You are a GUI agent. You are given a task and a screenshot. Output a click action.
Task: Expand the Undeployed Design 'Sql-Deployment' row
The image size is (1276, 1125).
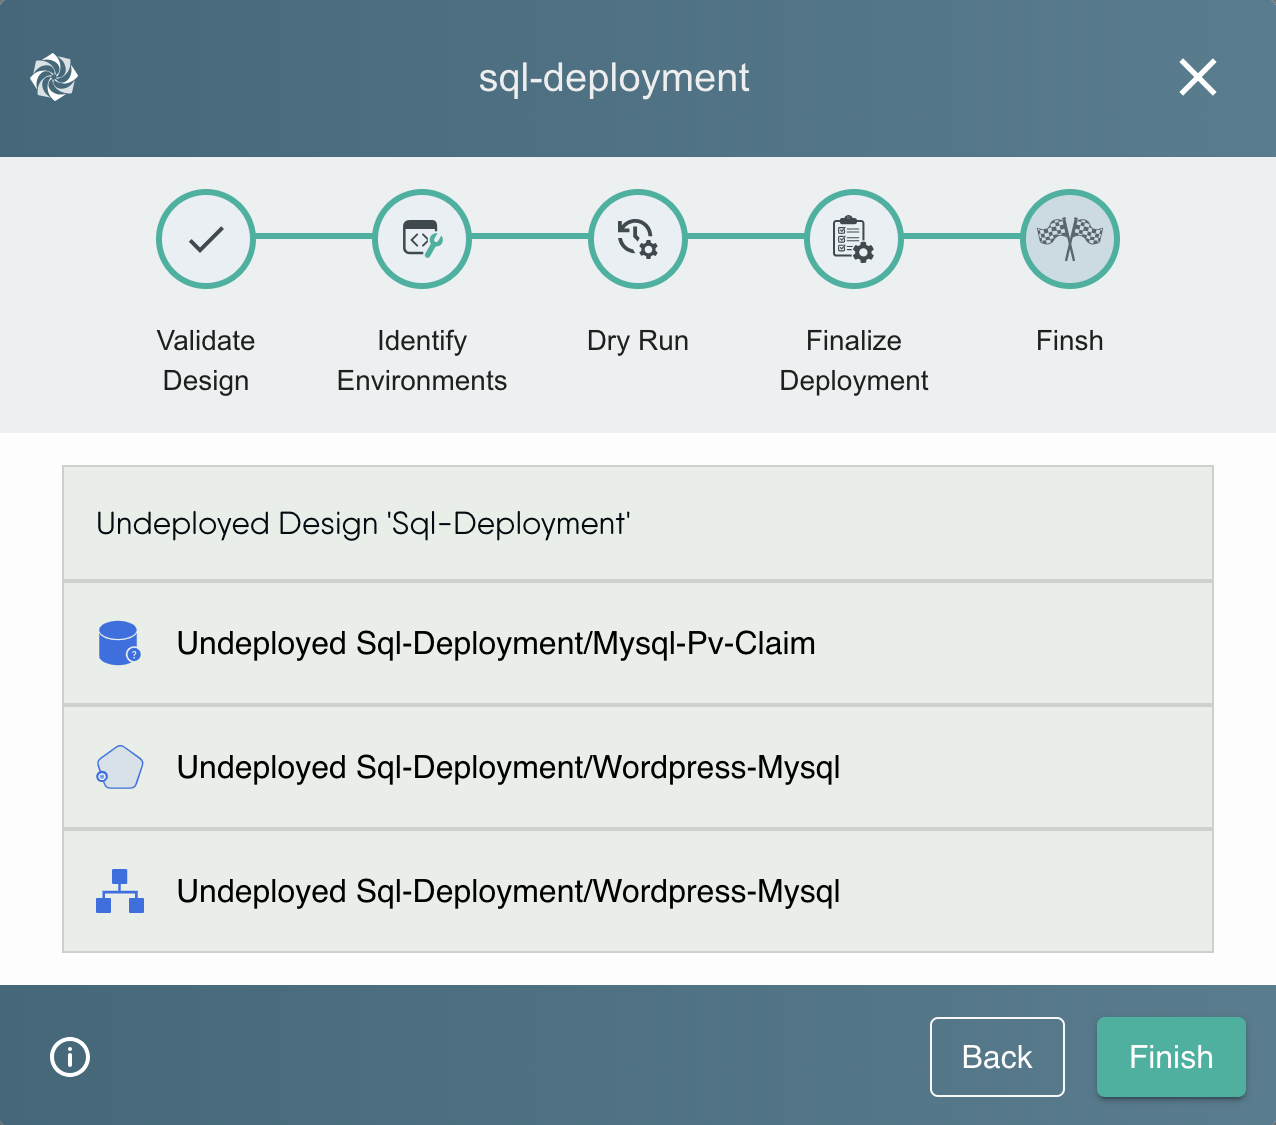(638, 523)
